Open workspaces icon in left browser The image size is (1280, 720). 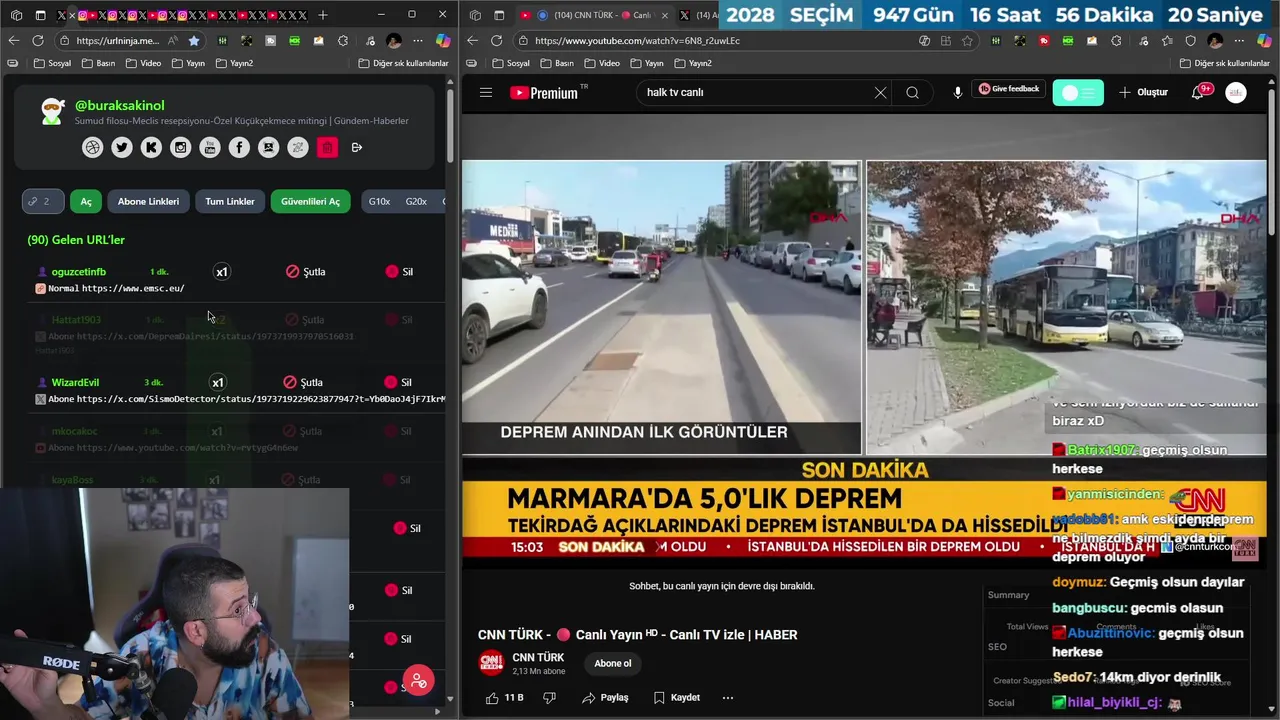(17, 15)
